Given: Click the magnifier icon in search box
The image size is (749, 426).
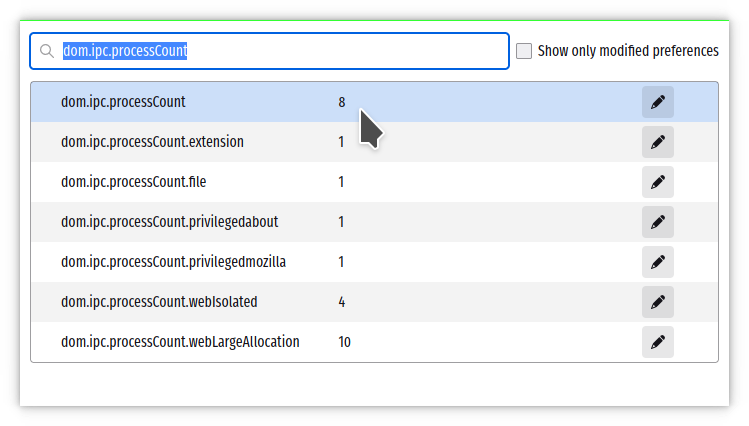Looking at the screenshot, I should tap(46, 51).
